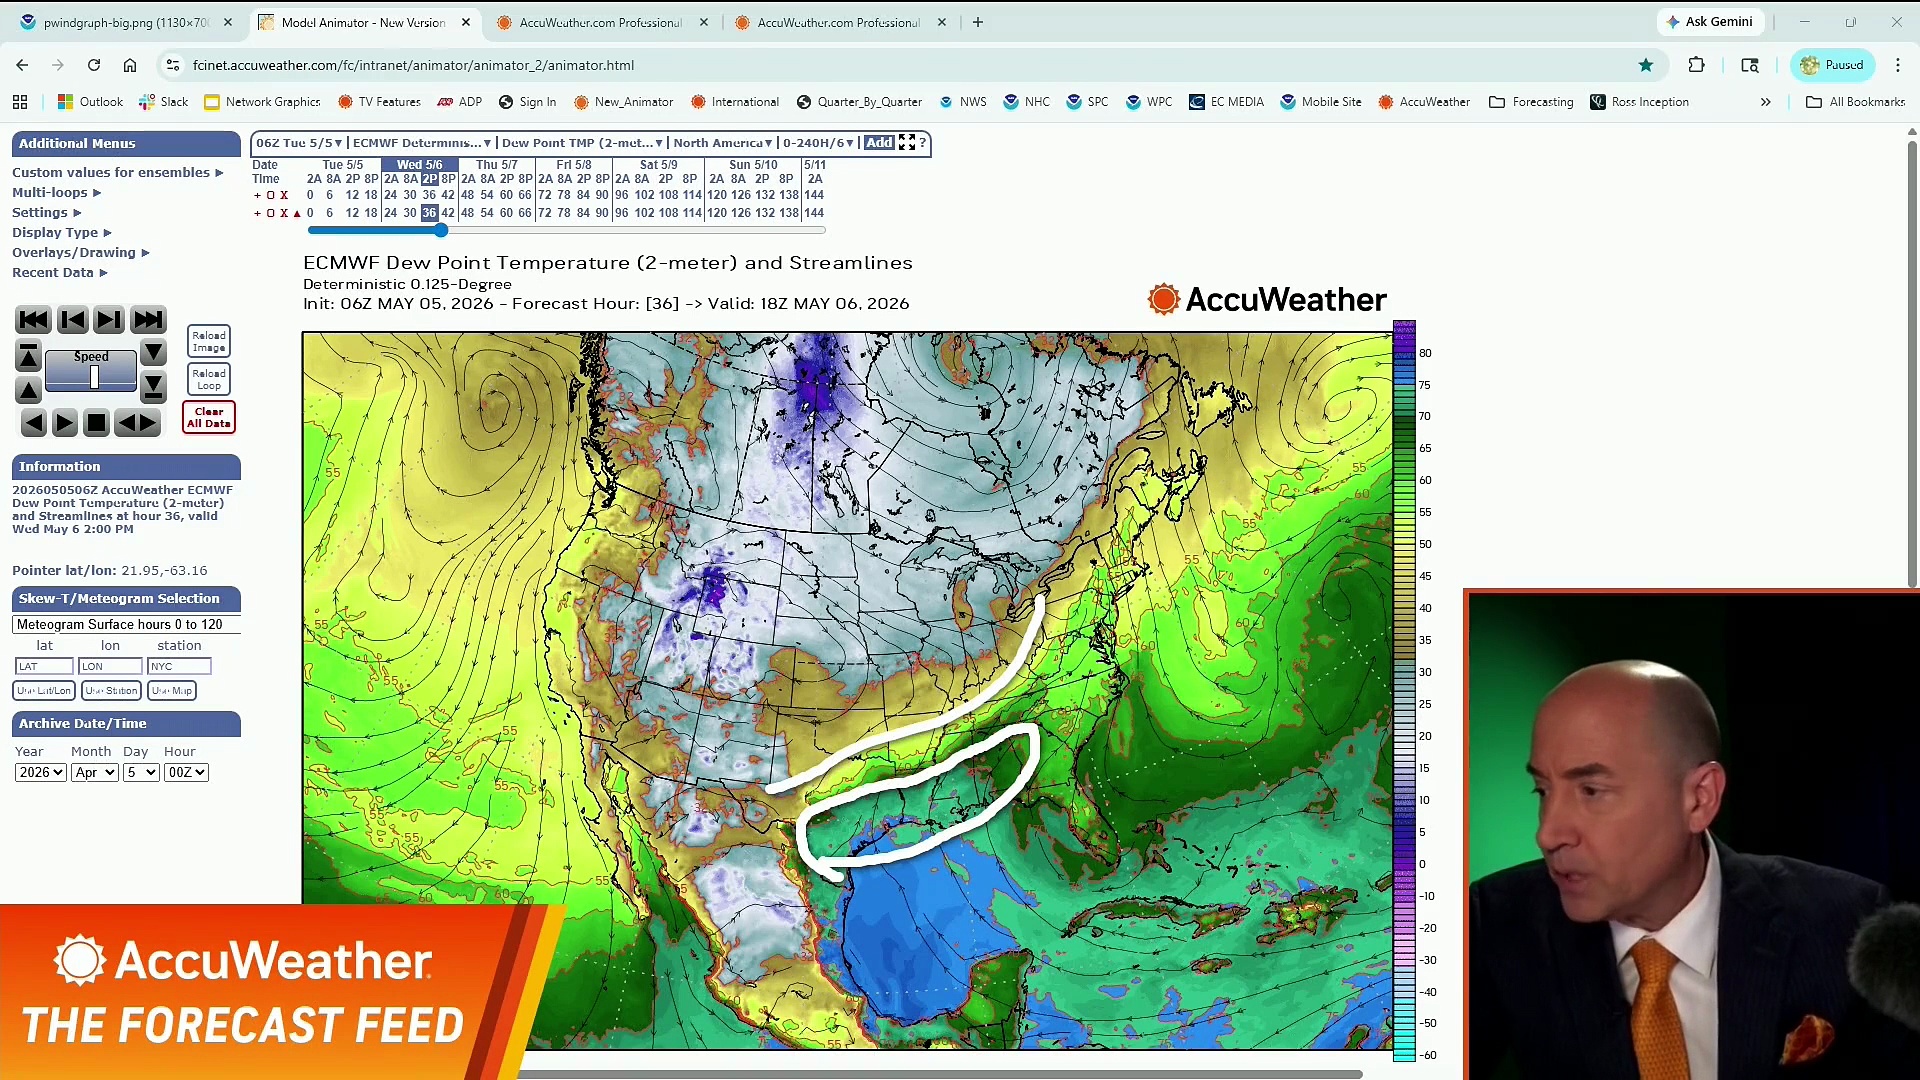Open the Dew Point TMP parameter dropdown
The height and width of the screenshot is (1080, 1920).
(582, 143)
